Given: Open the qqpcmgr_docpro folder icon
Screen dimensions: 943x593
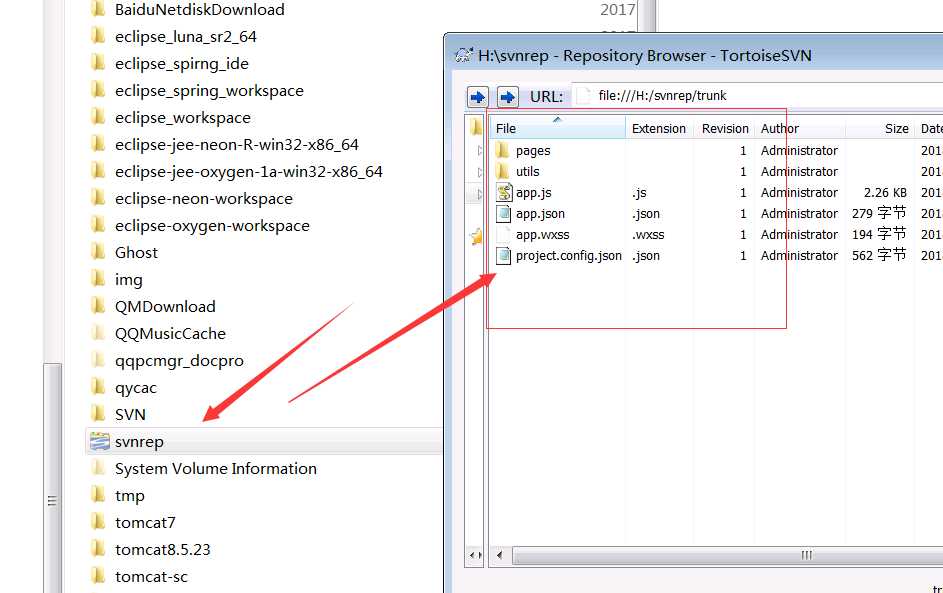Looking at the screenshot, I should pyautogui.click(x=99, y=360).
